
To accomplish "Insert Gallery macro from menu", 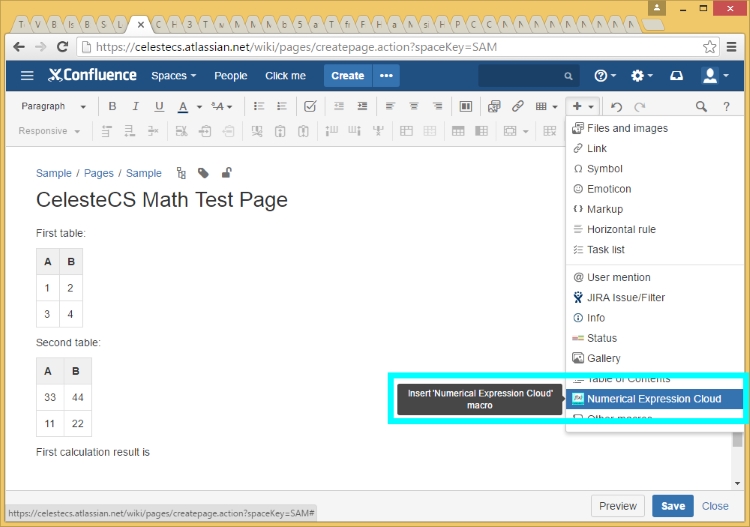I will [x=654, y=358].
